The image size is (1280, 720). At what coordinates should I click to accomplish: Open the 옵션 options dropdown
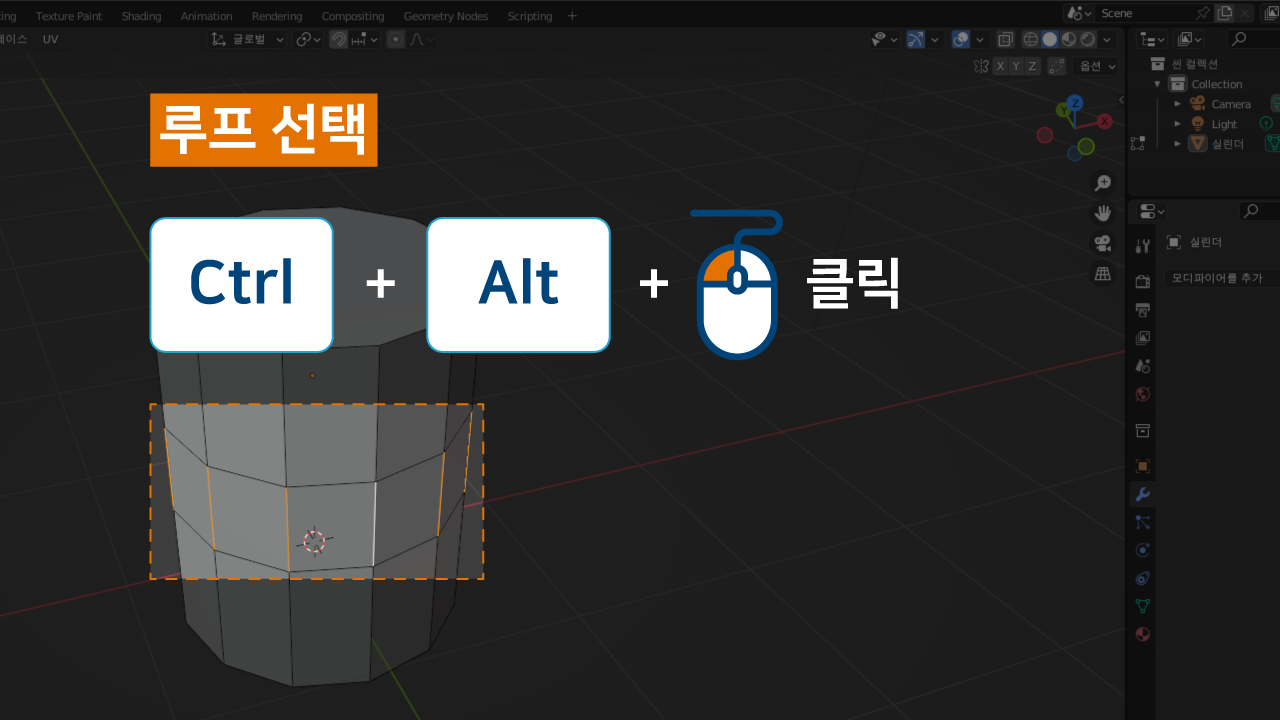1094,66
